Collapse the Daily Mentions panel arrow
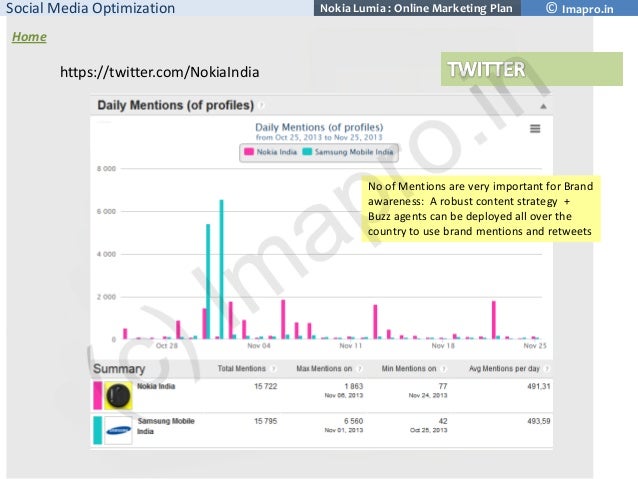The height and width of the screenshot is (479, 638). (x=543, y=107)
